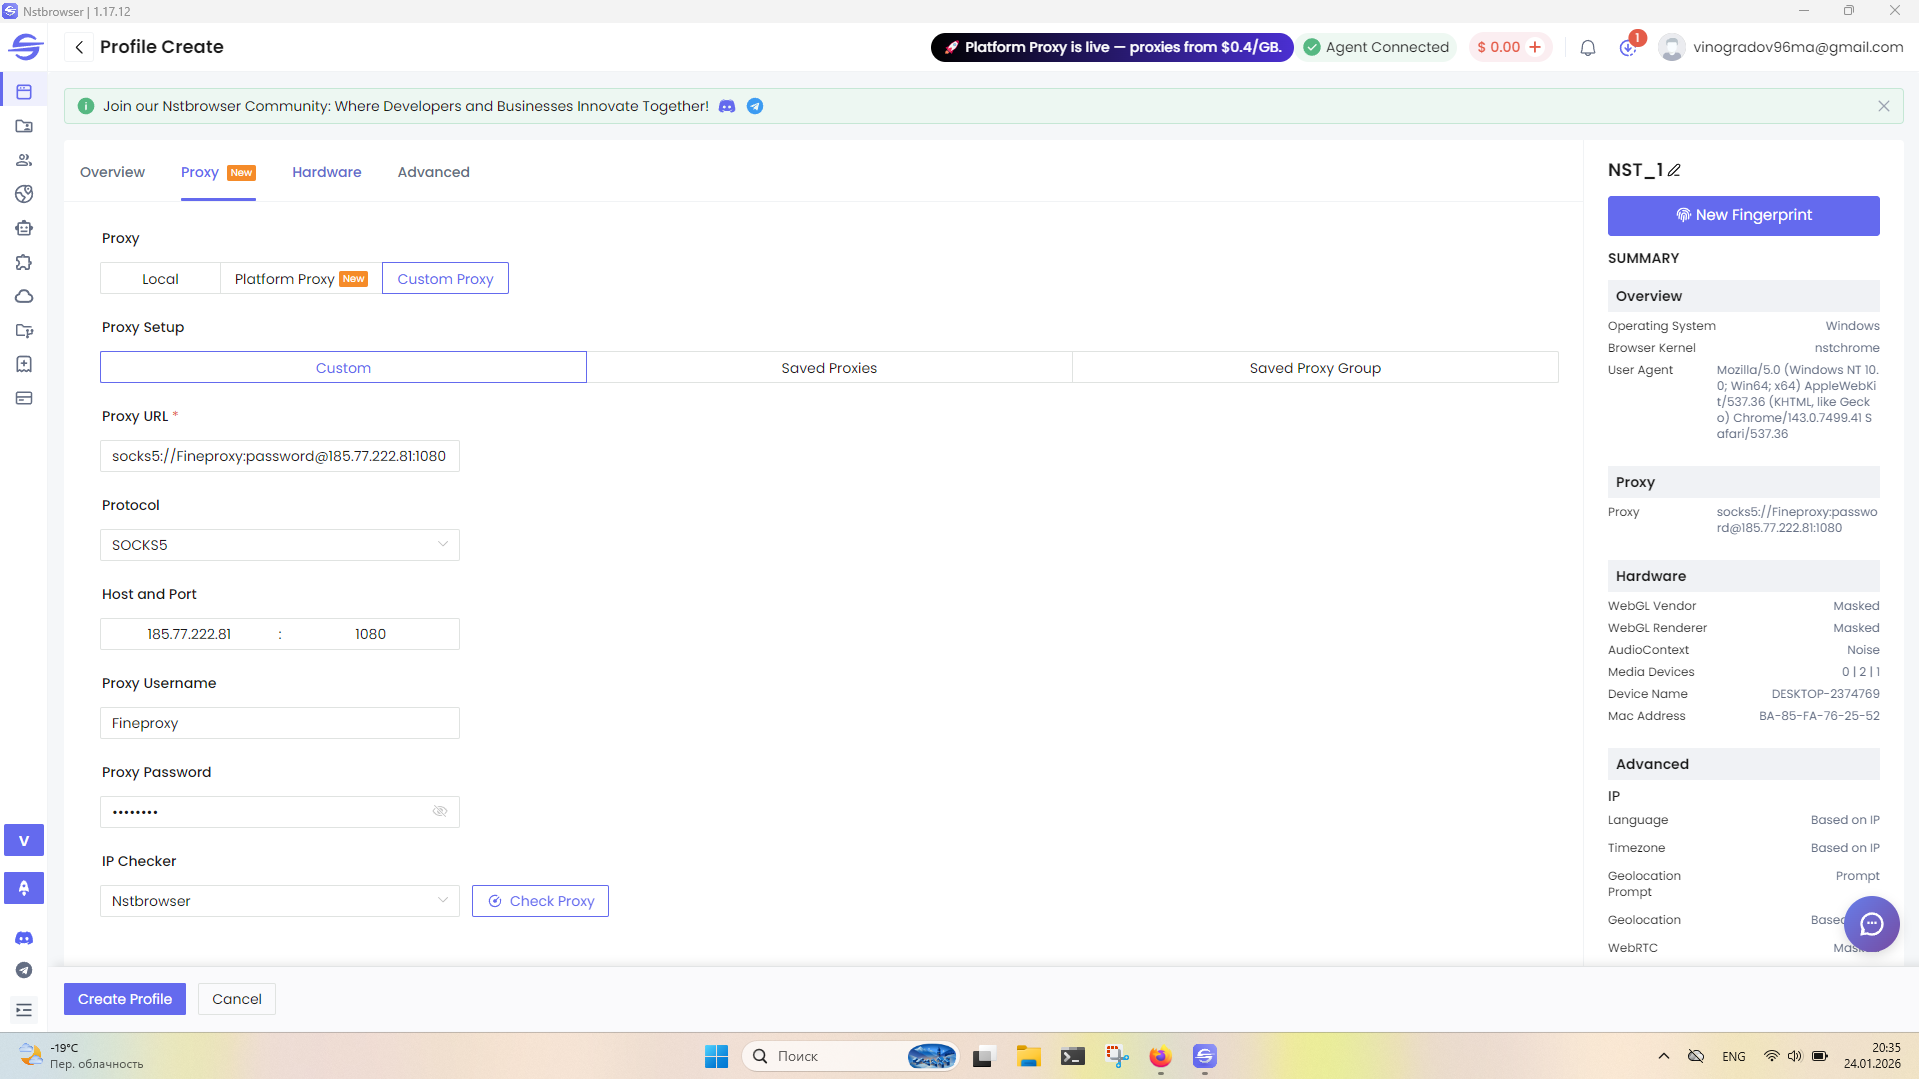This screenshot has height=1079, width=1919.
Task: Dismiss the community banner
Action: click(1884, 106)
